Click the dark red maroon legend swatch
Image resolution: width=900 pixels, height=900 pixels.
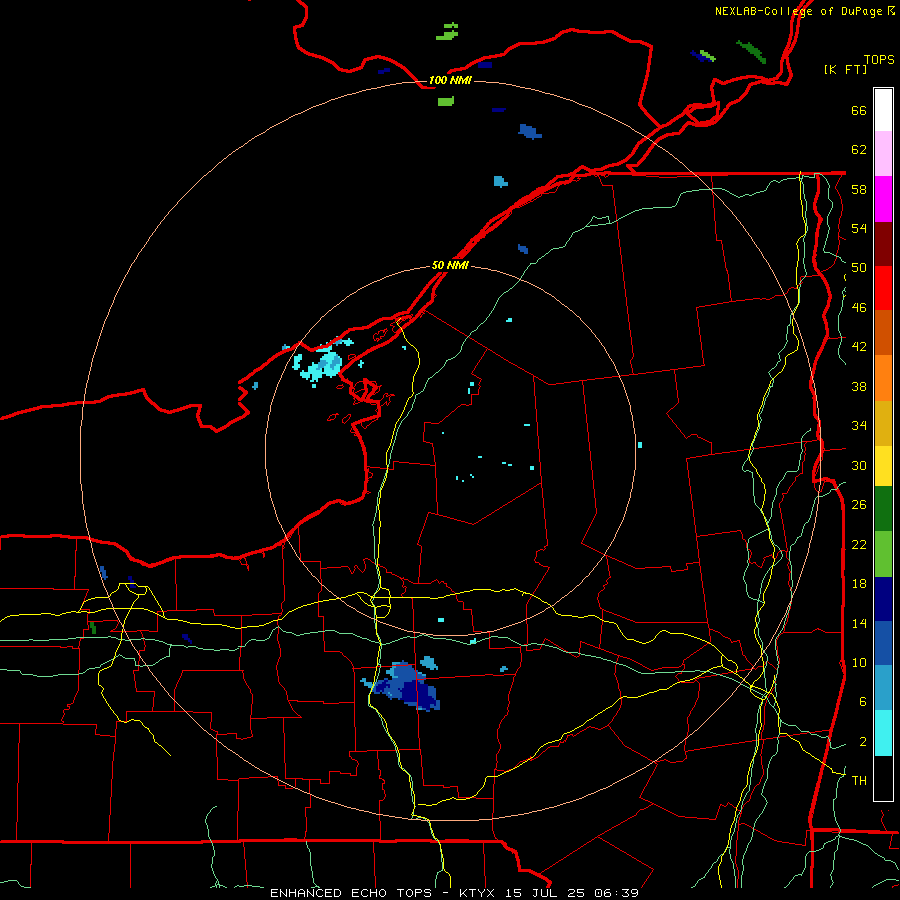point(883,244)
